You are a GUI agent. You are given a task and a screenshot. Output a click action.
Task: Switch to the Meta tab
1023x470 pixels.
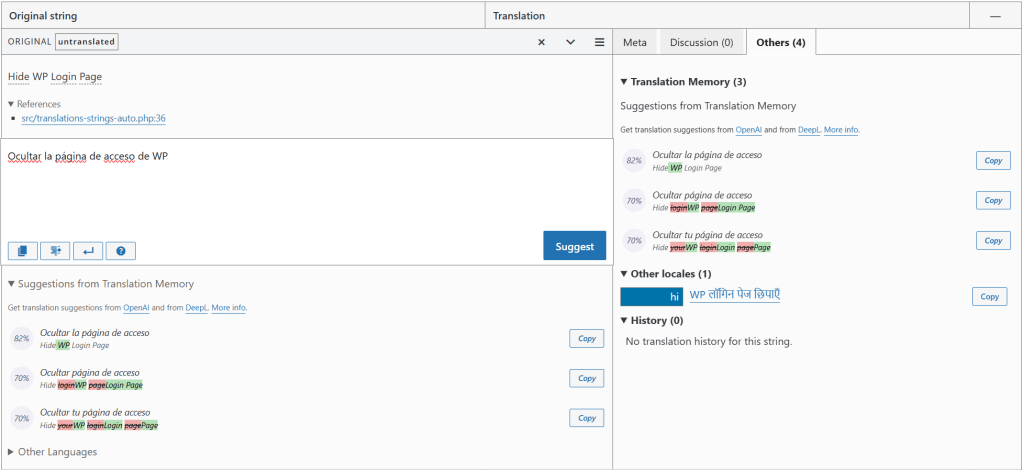click(x=635, y=42)
